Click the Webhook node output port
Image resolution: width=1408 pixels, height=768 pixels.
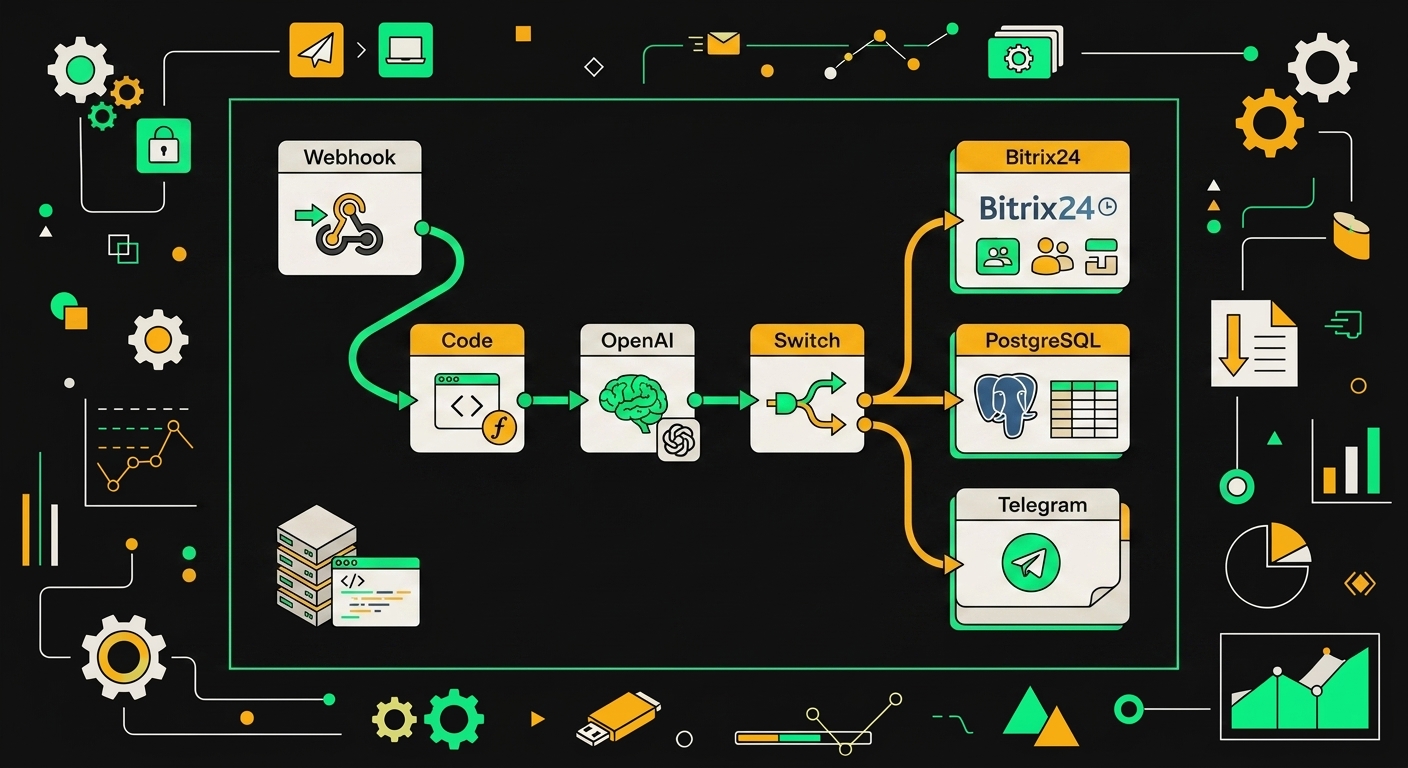(422, 229)
